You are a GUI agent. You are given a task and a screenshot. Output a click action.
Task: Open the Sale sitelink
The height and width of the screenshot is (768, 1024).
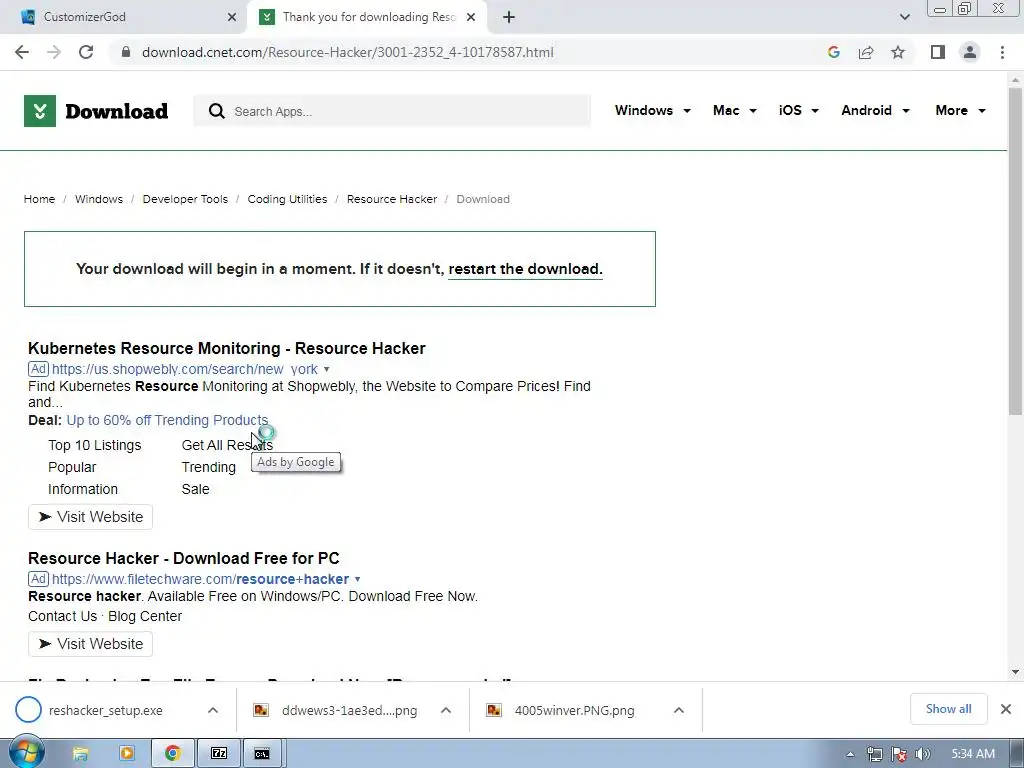tap(195, 489)
